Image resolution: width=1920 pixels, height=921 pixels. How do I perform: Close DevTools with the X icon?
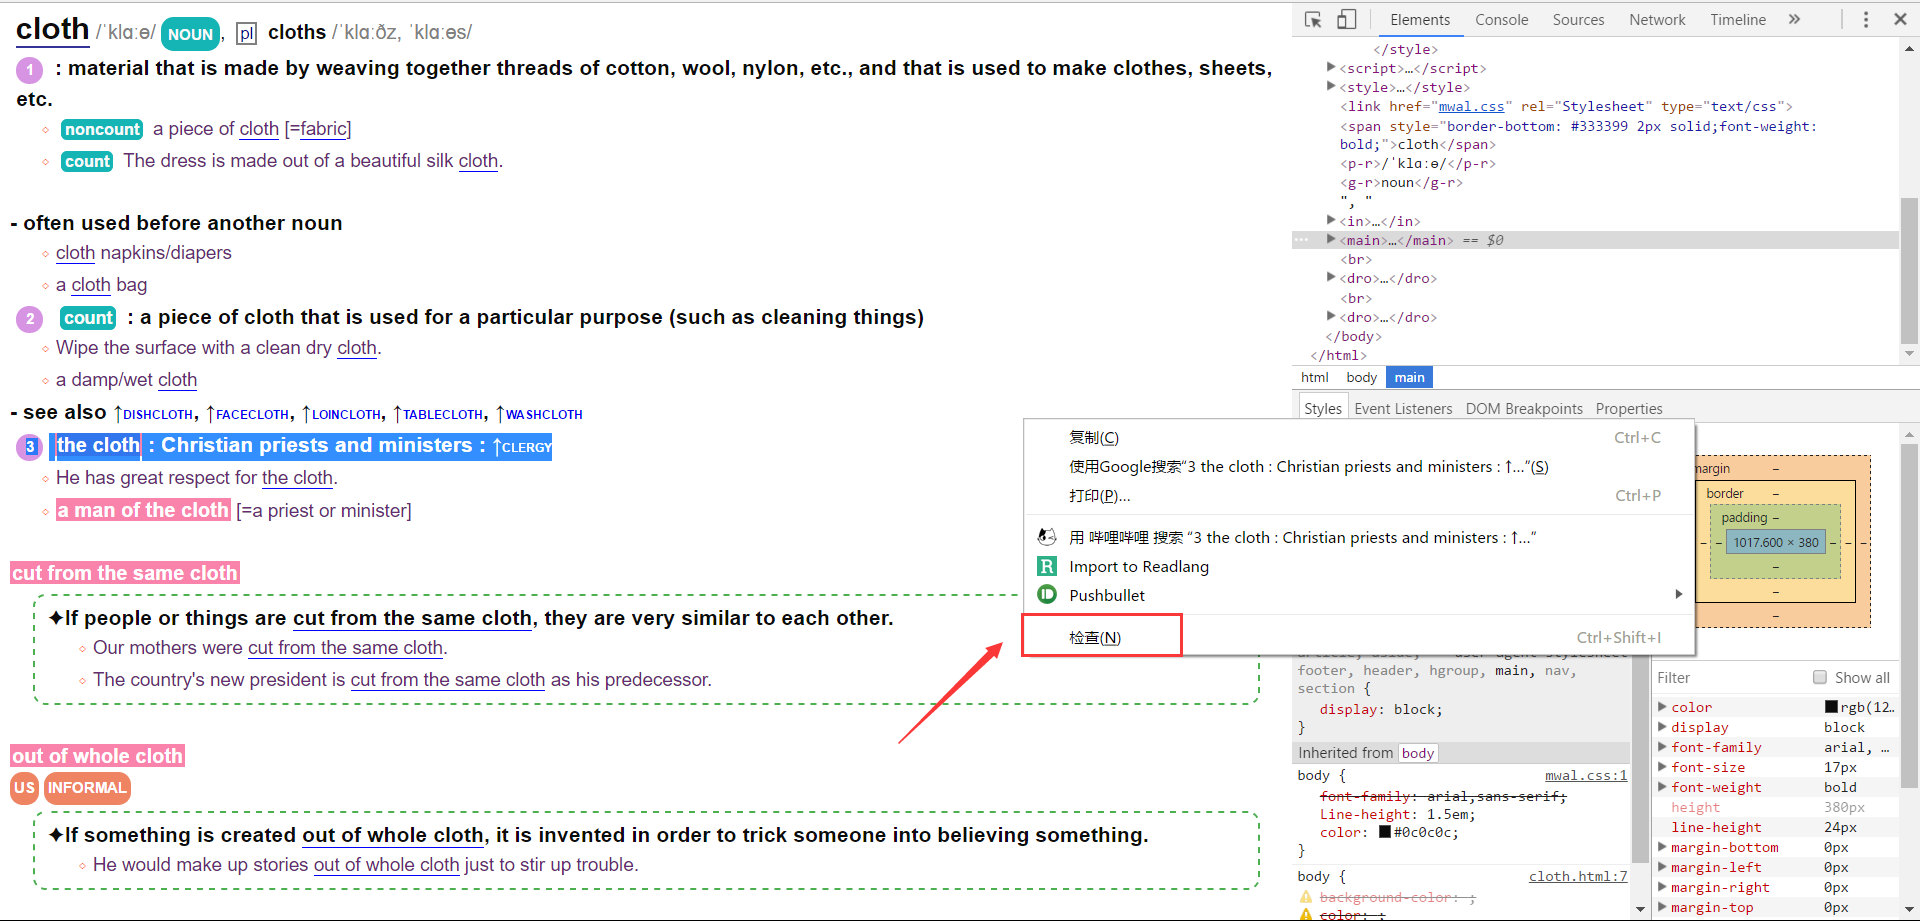[x=1900, y=19]
